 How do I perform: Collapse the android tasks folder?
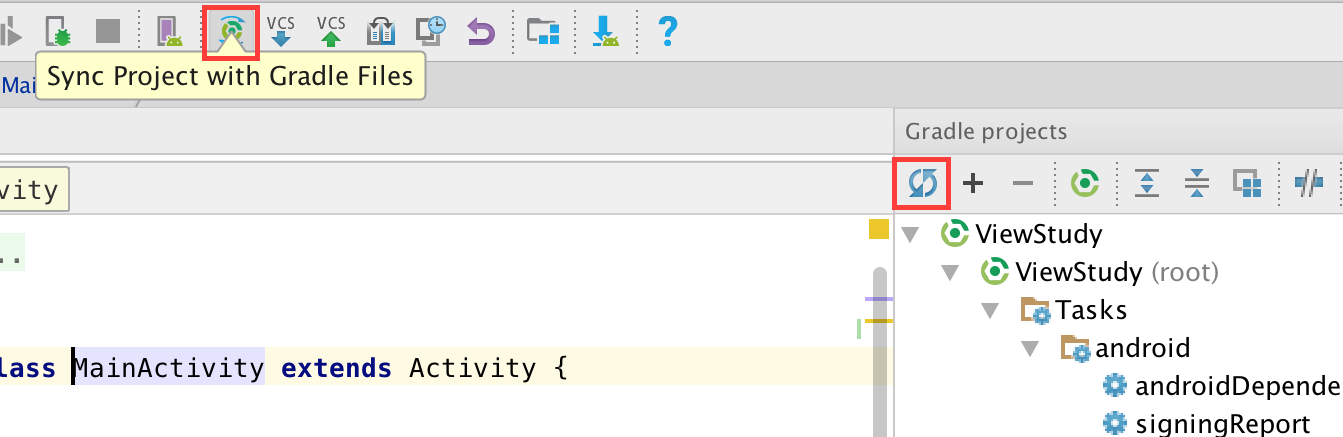coord(1029,349)
